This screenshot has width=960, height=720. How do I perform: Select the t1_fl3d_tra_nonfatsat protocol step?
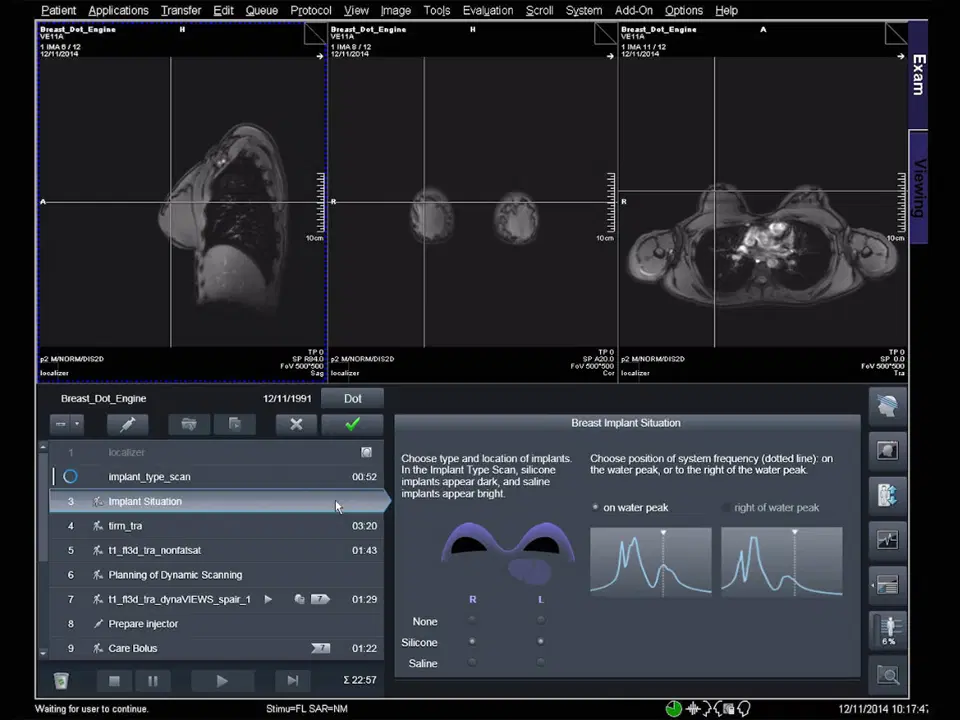(154, 550)
